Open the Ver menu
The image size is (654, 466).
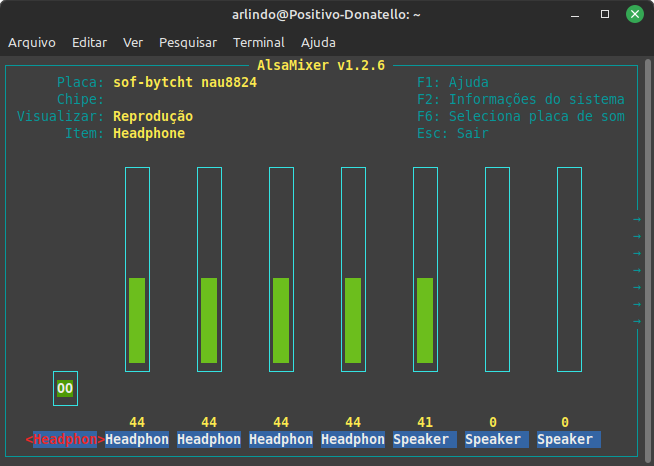click(x=133, y=43)
